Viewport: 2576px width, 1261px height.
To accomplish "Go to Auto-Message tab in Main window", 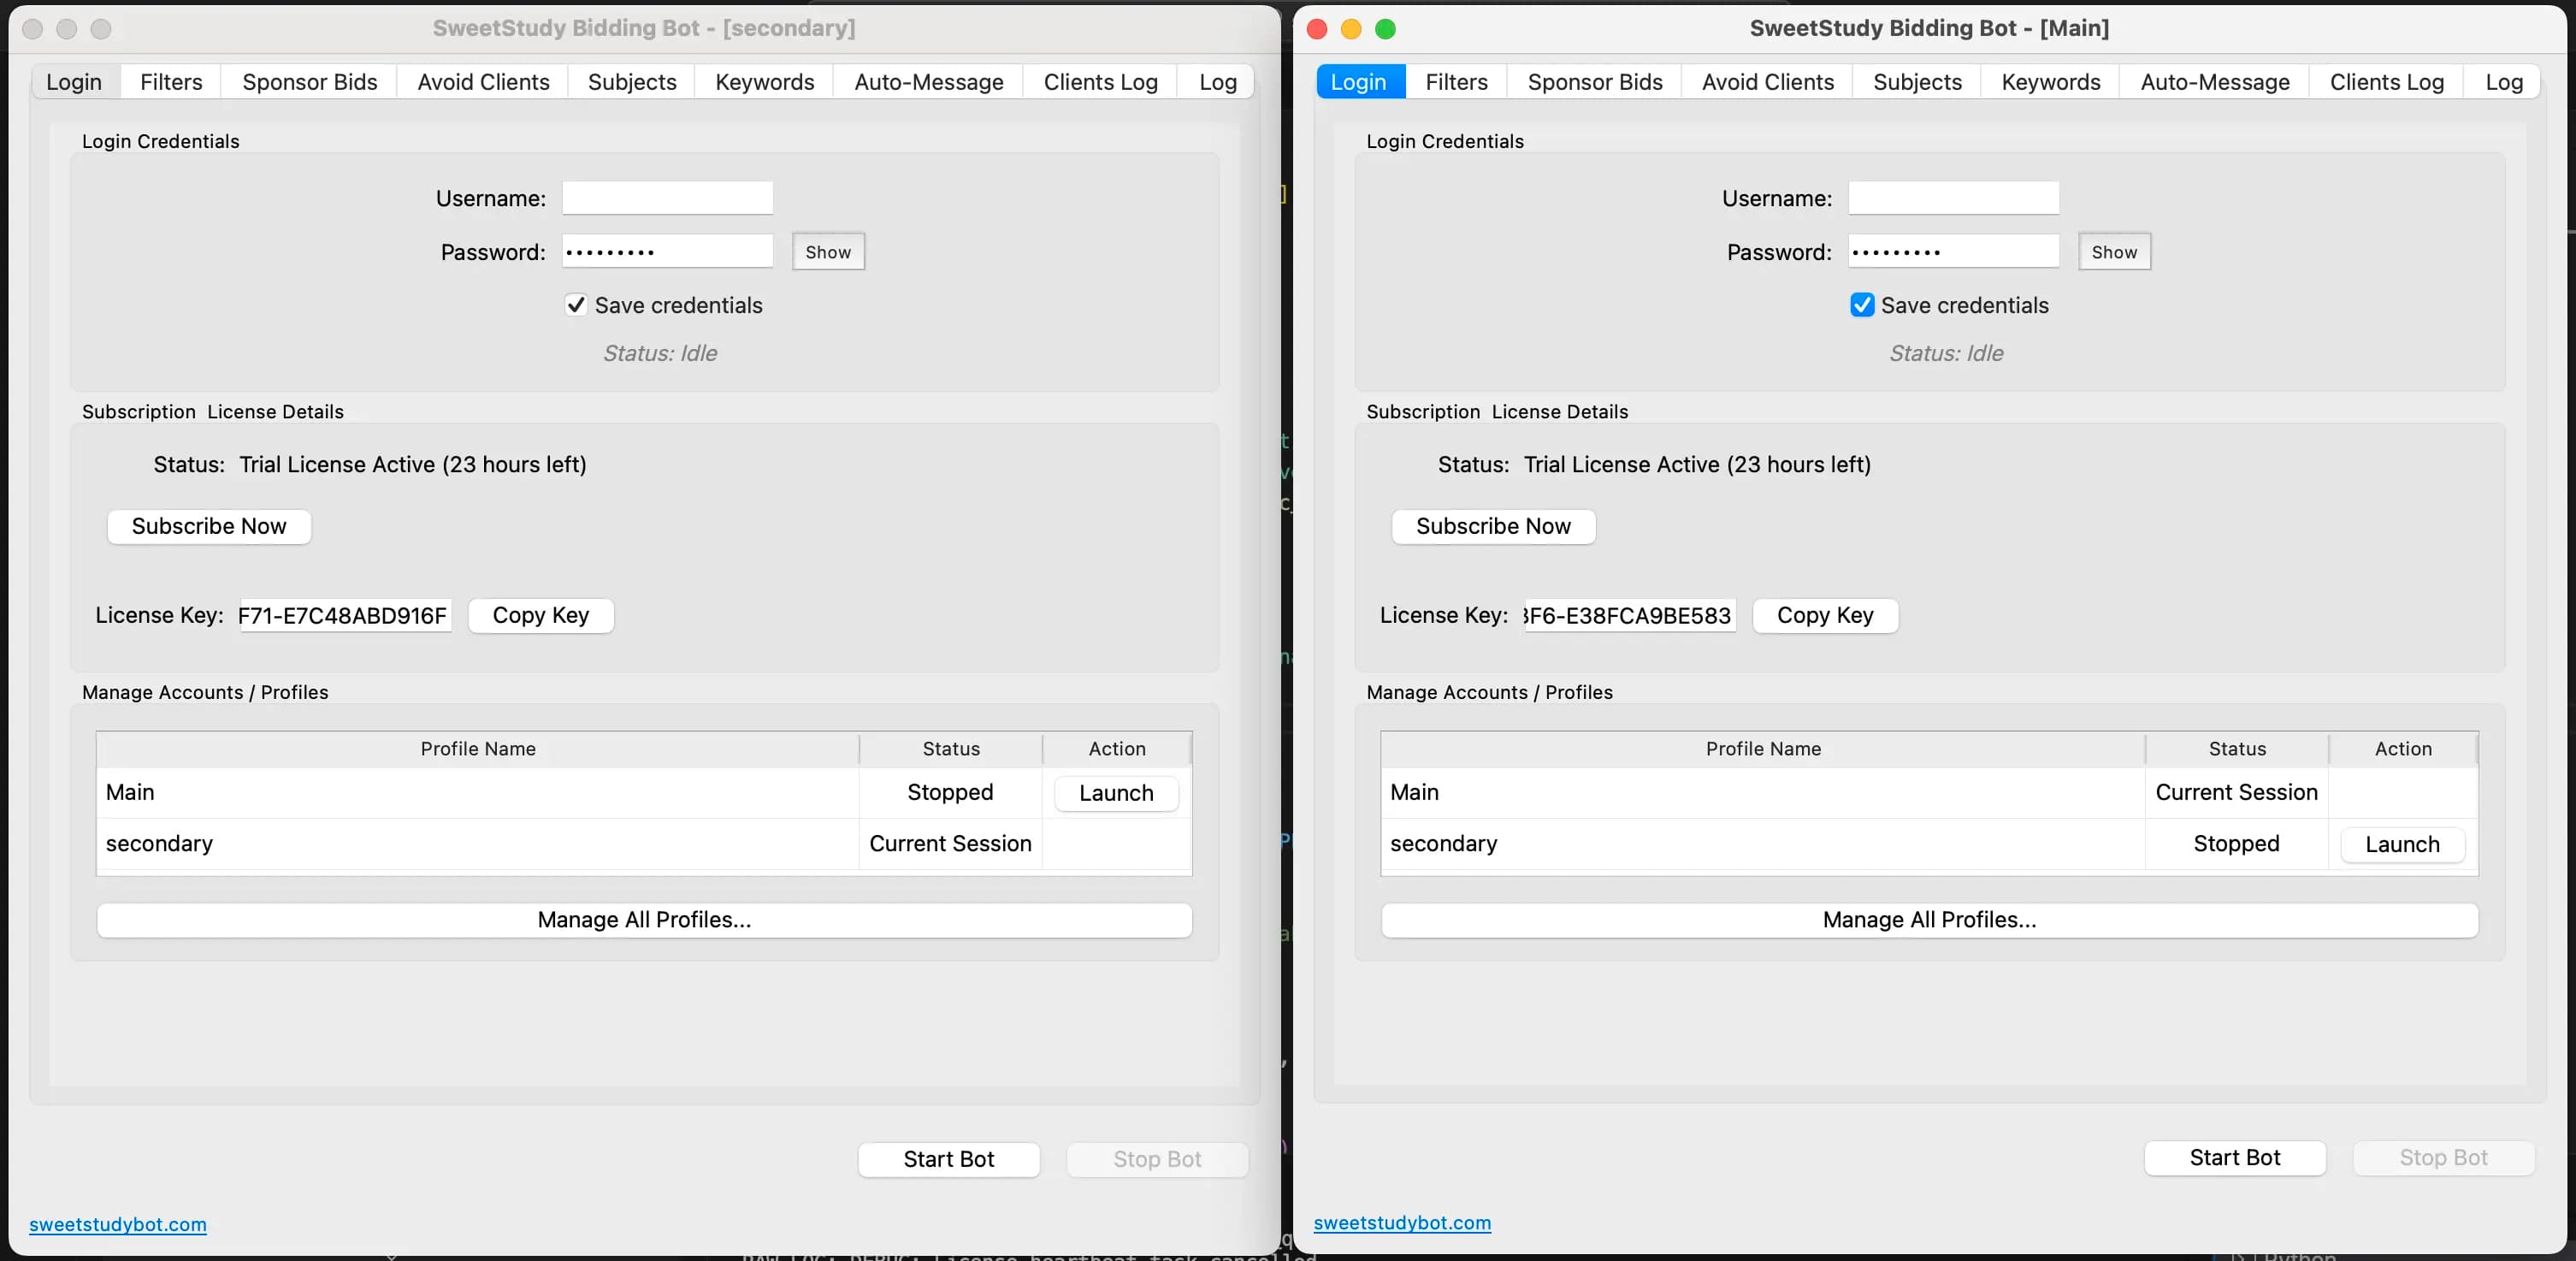I will coord(2215,82).
